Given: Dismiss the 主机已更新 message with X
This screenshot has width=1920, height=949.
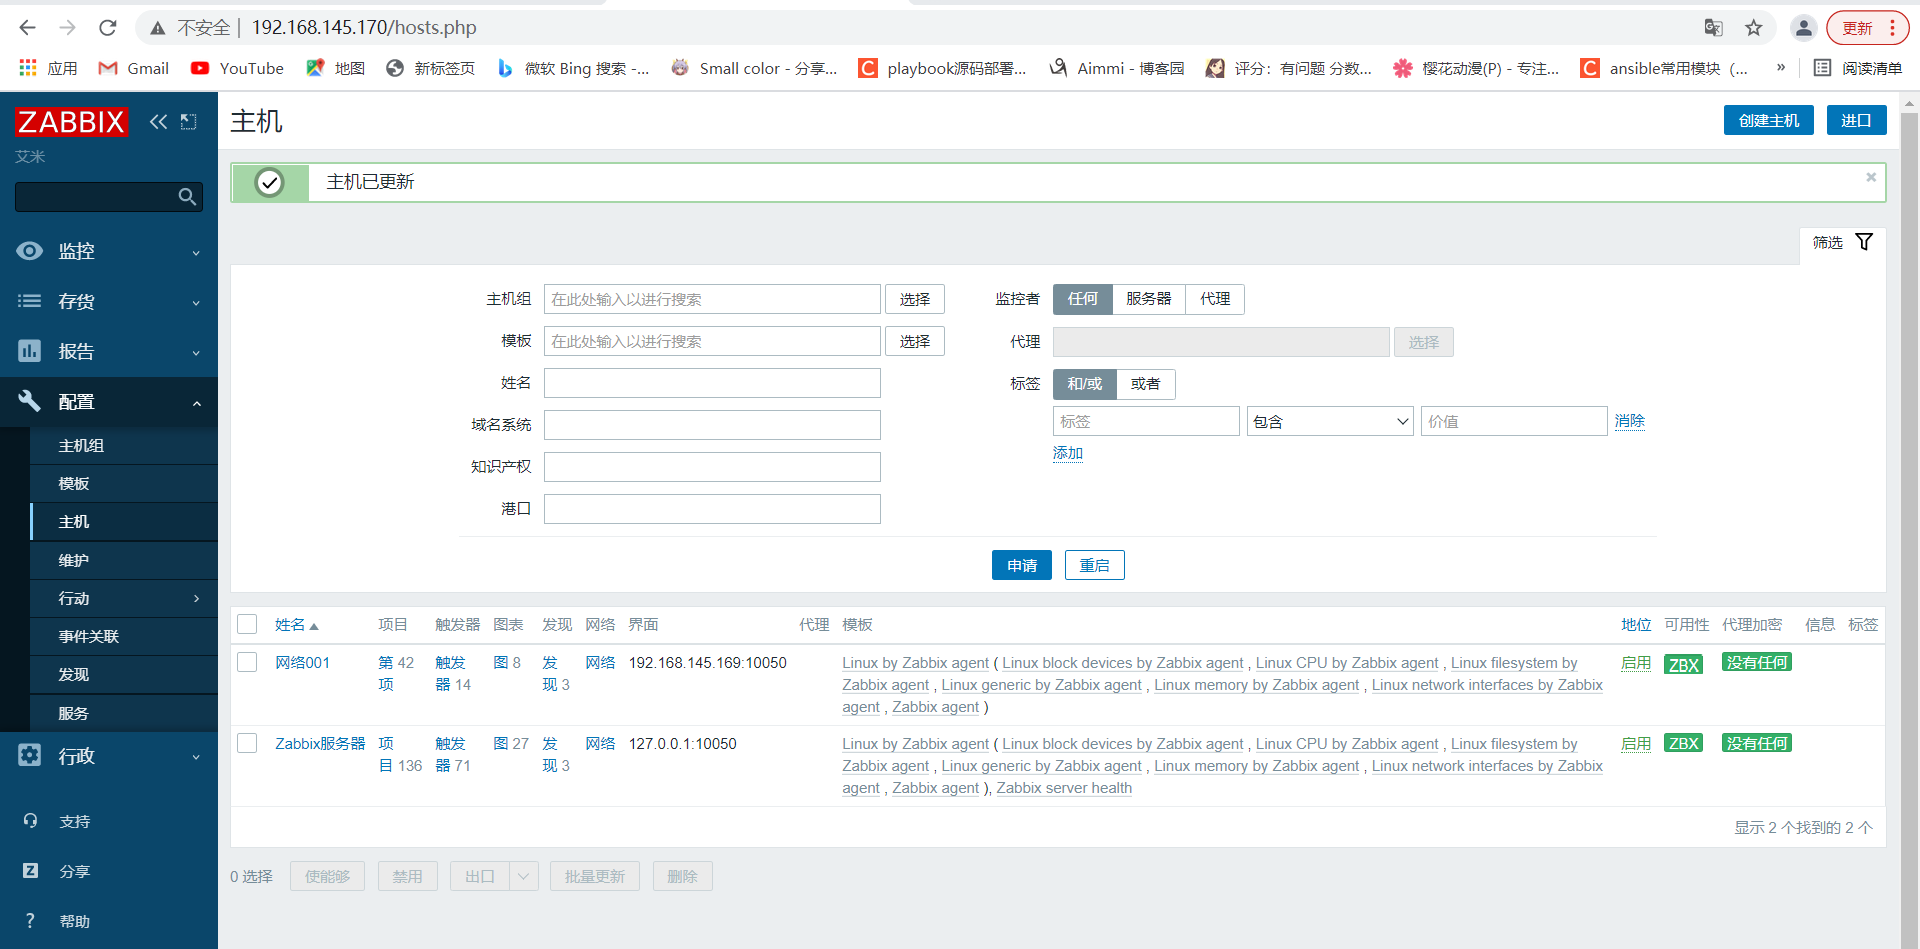Looking at the screenshot, I should (x=1871, y=177).
